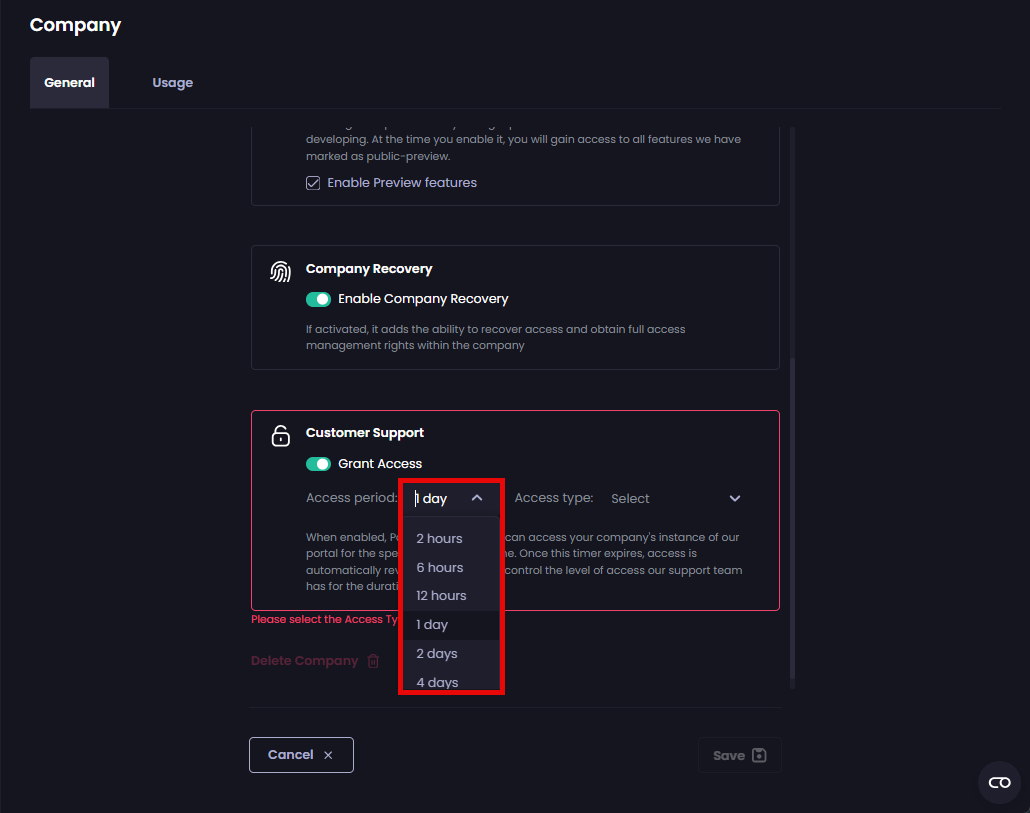This screenshot has width=1030, height=813.
Task: Click the open padlock icon beside Customer Support
Action: (280, 435)
